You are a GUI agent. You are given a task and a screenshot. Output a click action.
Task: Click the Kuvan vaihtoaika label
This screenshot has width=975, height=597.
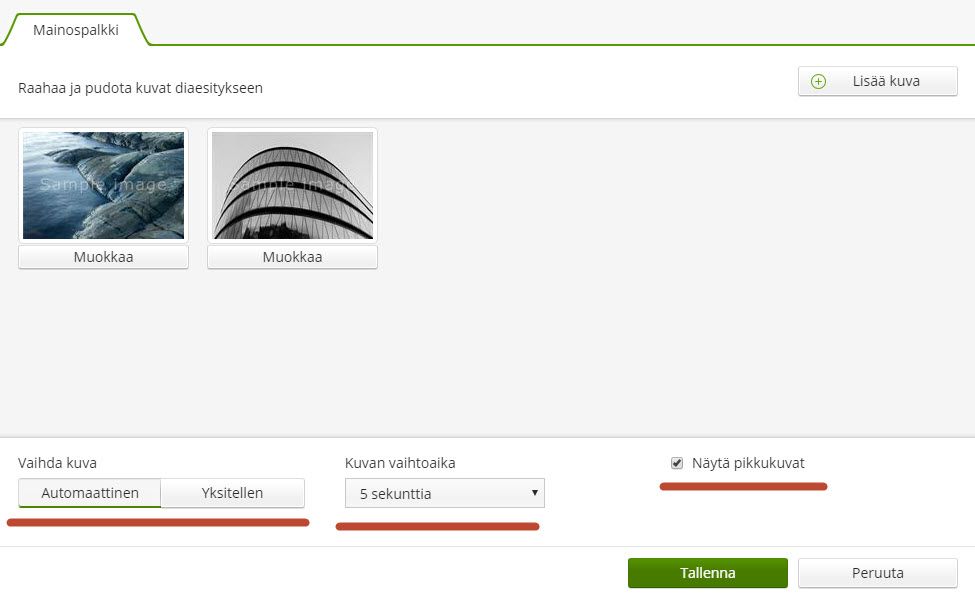pos(400,463)
